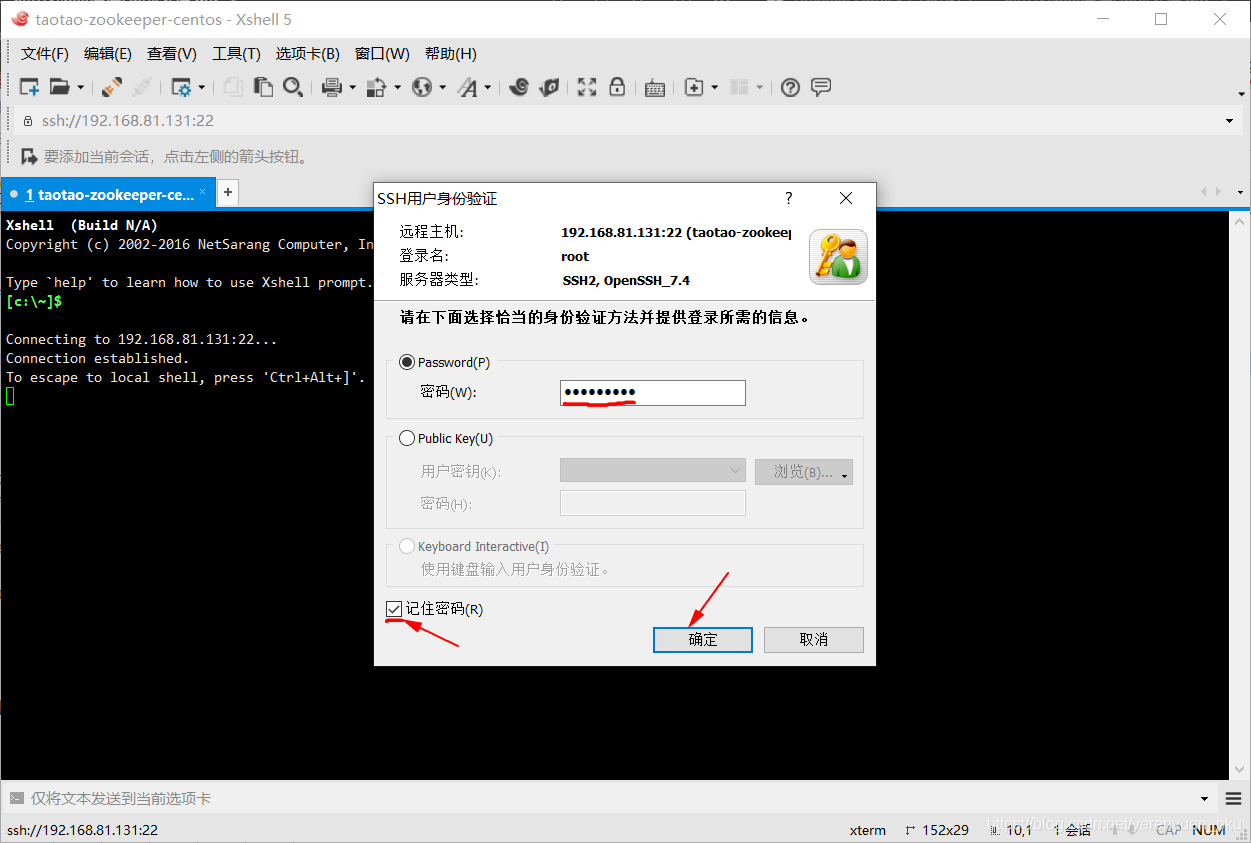This screenshot has width=1251, height=843.
Task: Open the 选项卡(B) menu
Action: pyautogui.click(x=308, y=54)
